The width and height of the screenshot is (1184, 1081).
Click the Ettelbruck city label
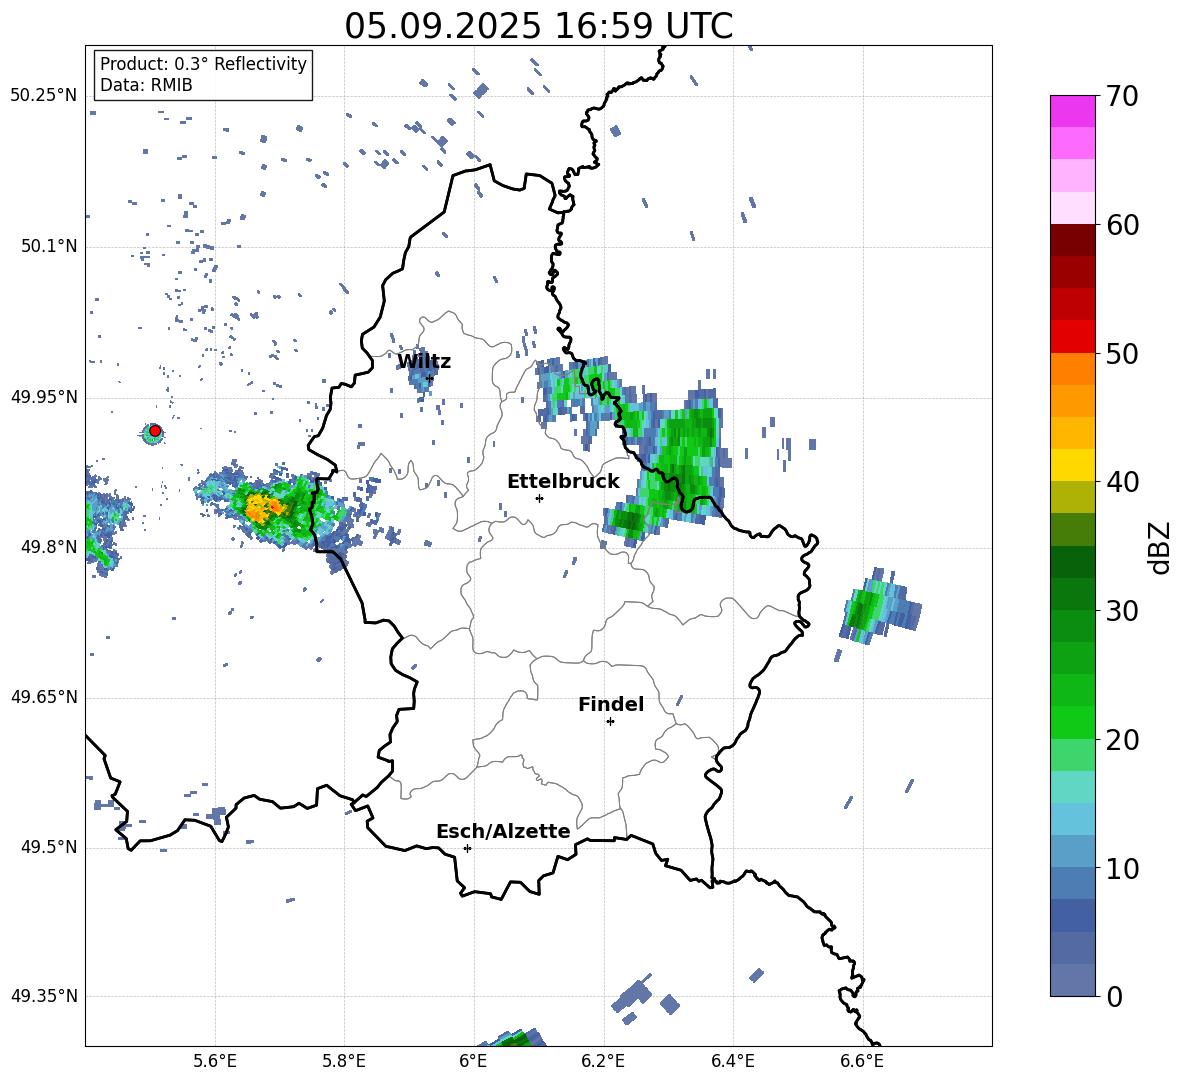pyautogui.click(x=563, y=482)
